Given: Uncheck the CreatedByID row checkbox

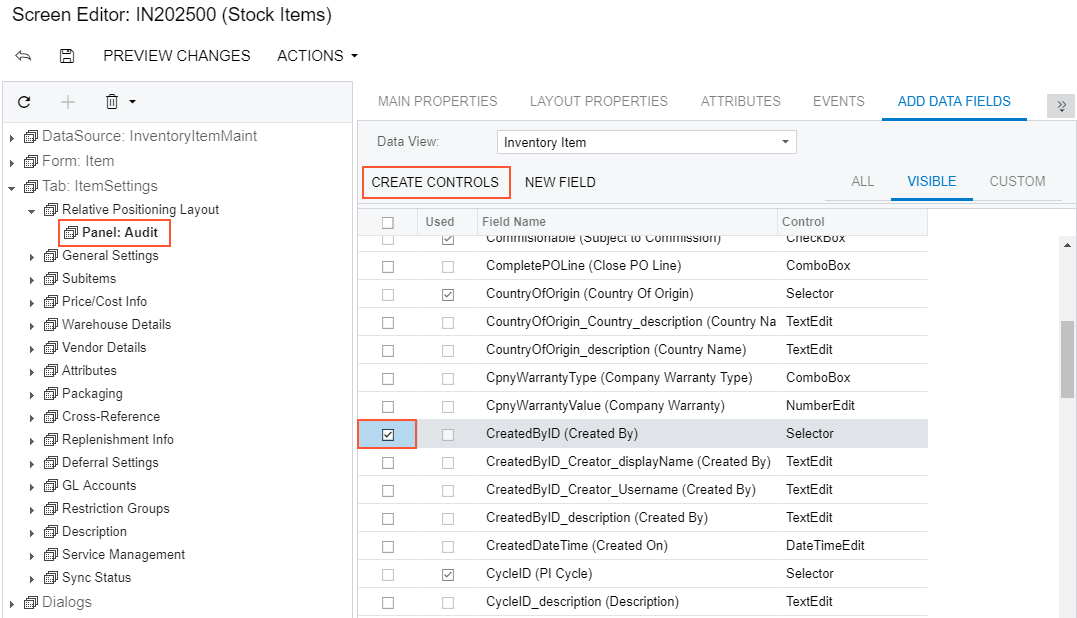Looking at the screenshot, I should (x=388, y=434).
